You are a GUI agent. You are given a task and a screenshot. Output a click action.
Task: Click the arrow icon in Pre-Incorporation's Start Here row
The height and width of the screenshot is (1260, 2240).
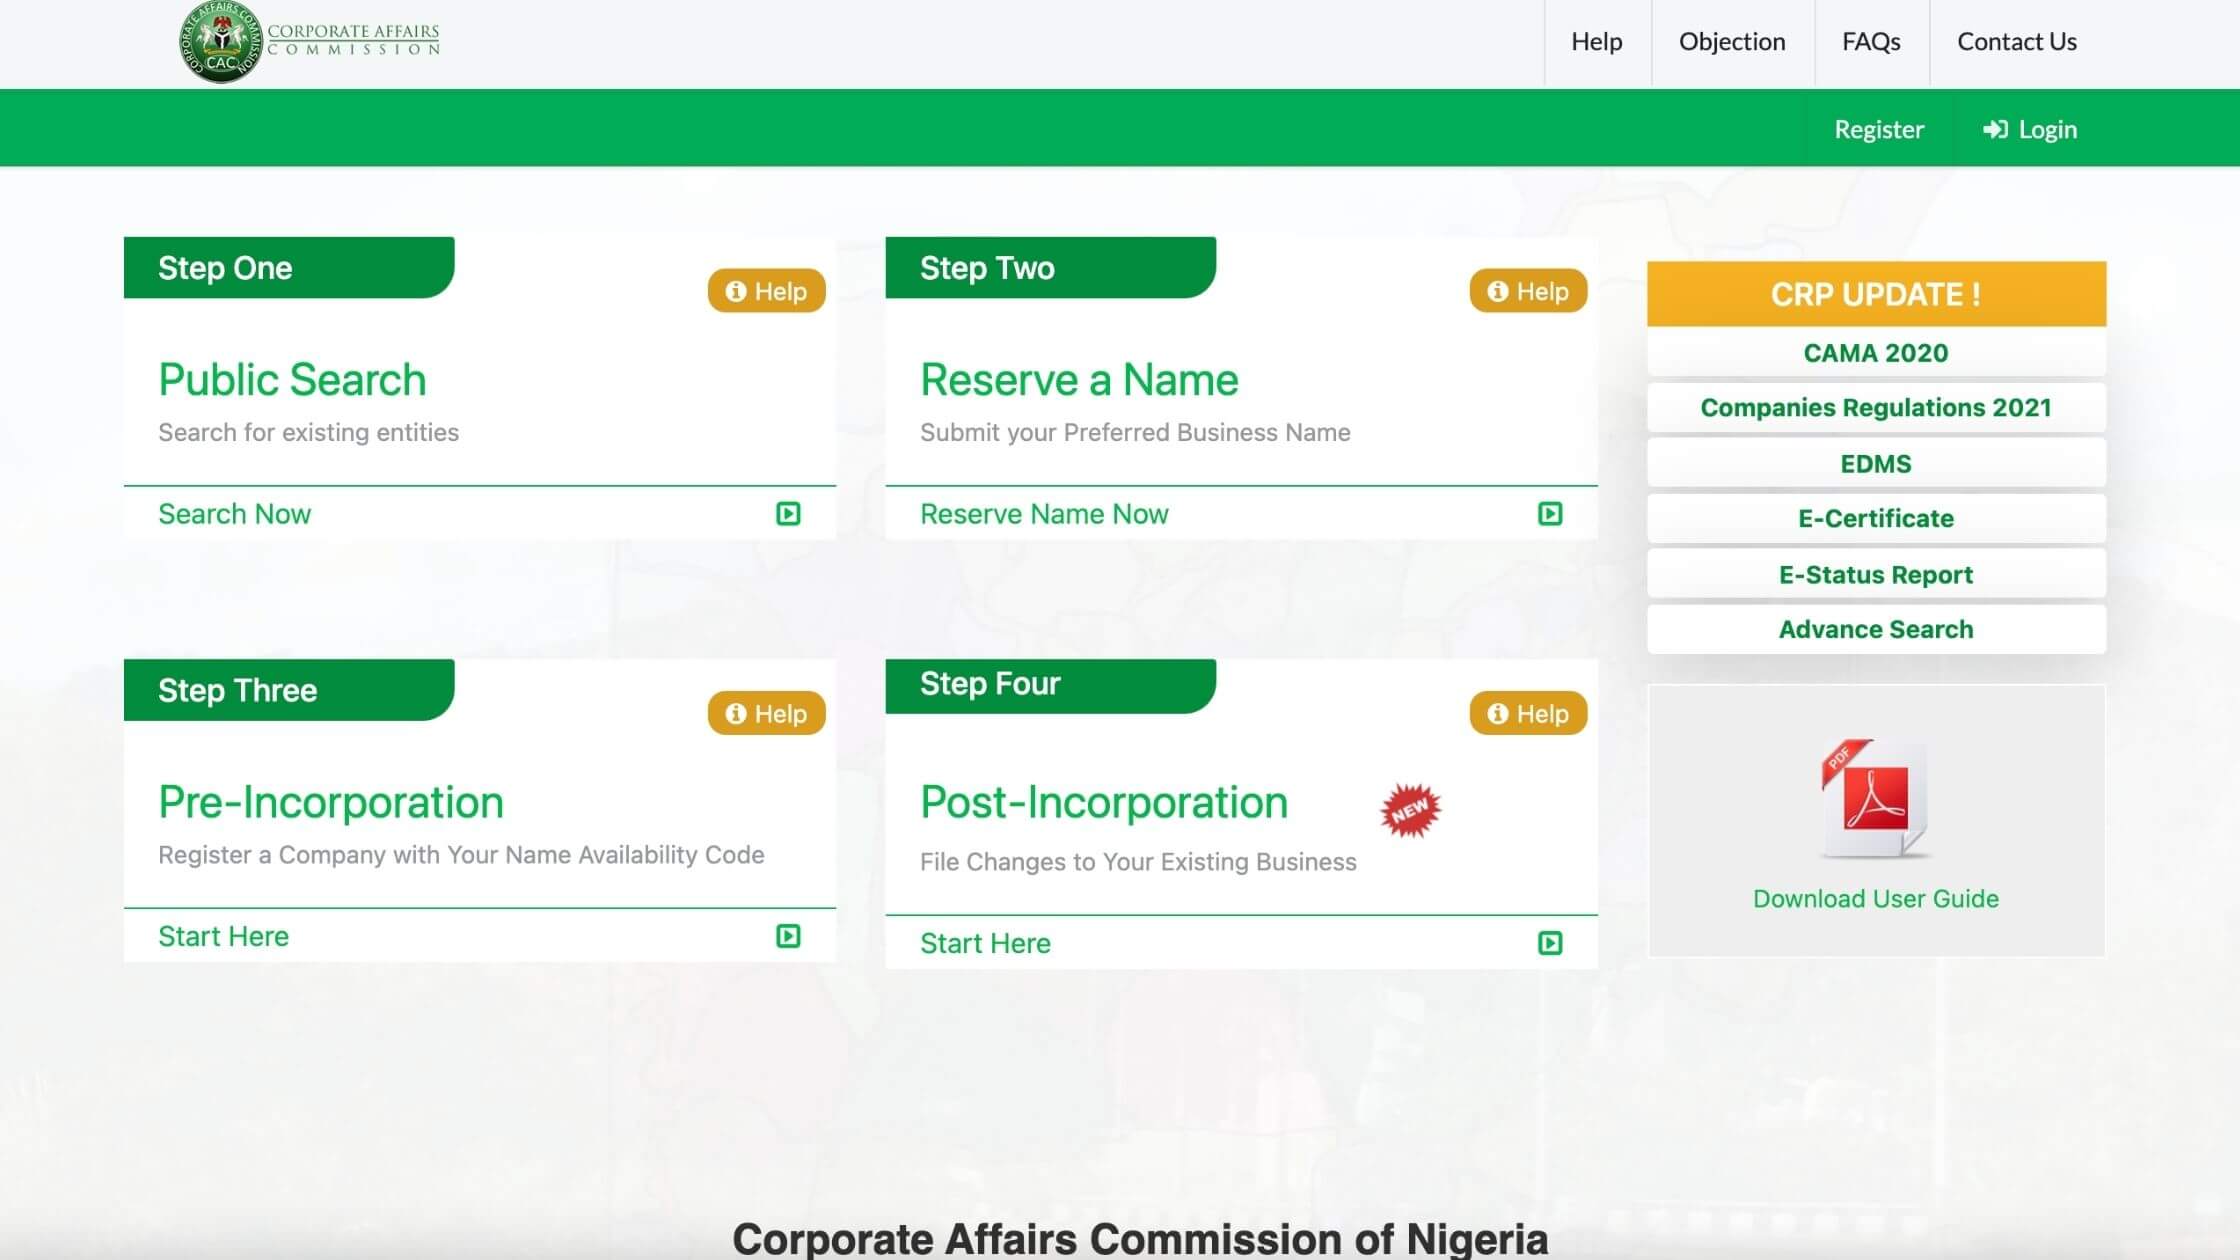point(788,936)
